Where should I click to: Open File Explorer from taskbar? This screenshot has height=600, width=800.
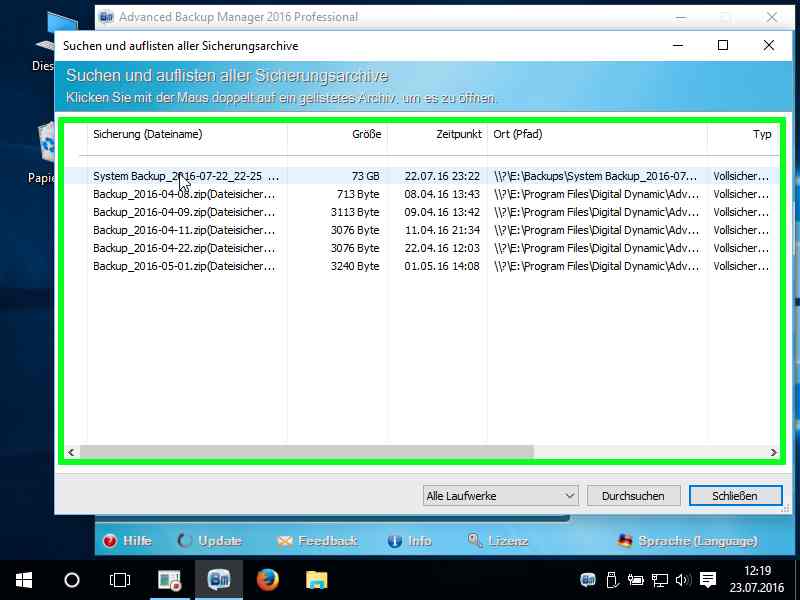point(316,580)
